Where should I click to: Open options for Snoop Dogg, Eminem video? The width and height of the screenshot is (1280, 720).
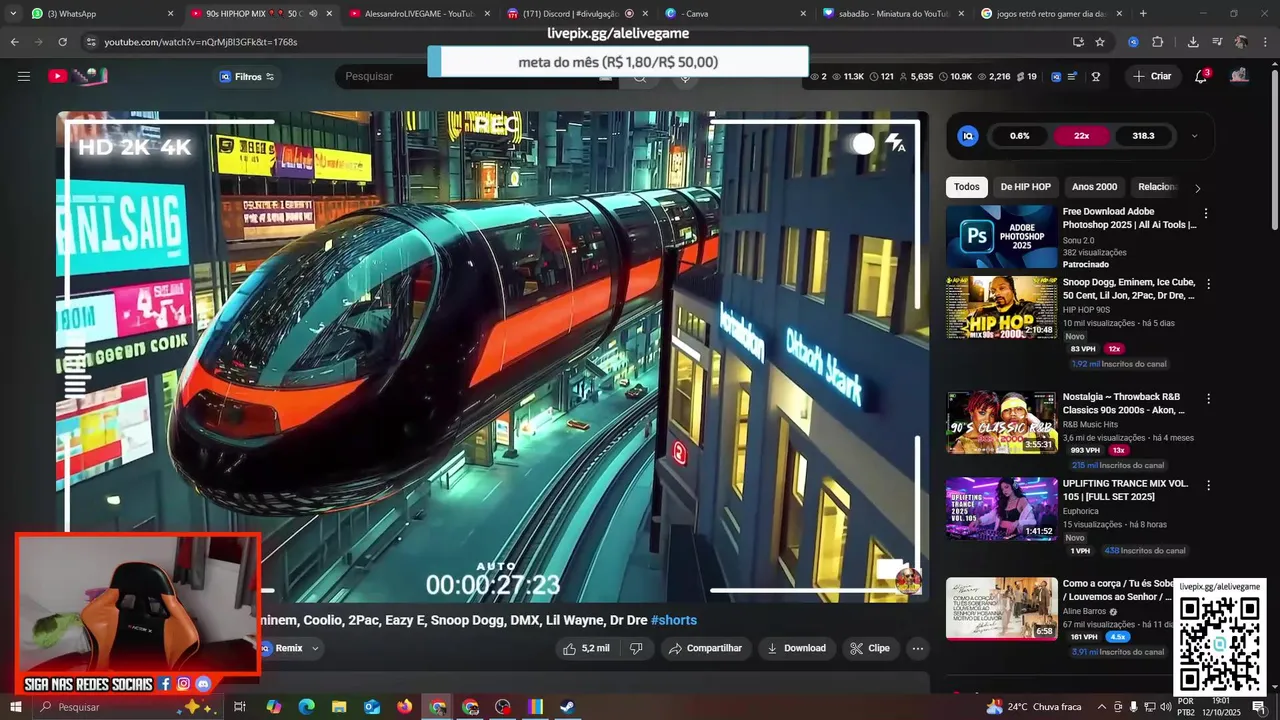pos(1208,284)
